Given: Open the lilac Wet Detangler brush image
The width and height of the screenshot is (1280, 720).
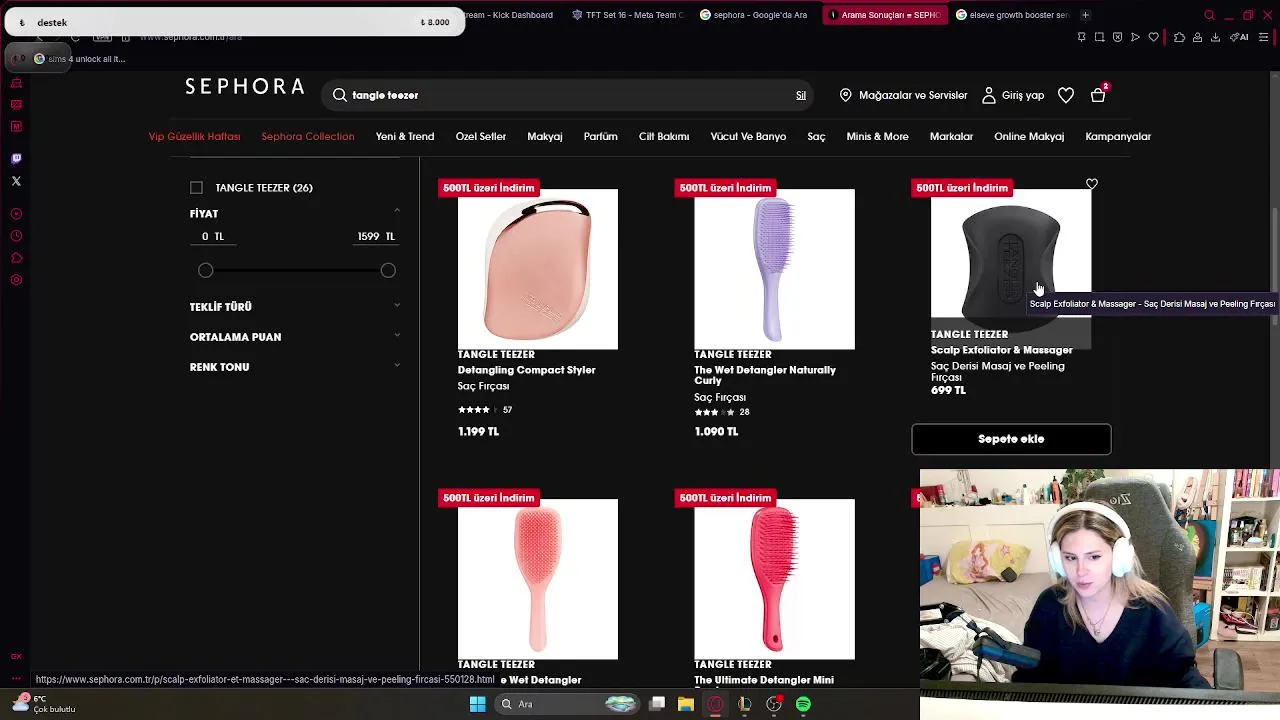Looking at the screenshot, I should click(x=774, y=269).
